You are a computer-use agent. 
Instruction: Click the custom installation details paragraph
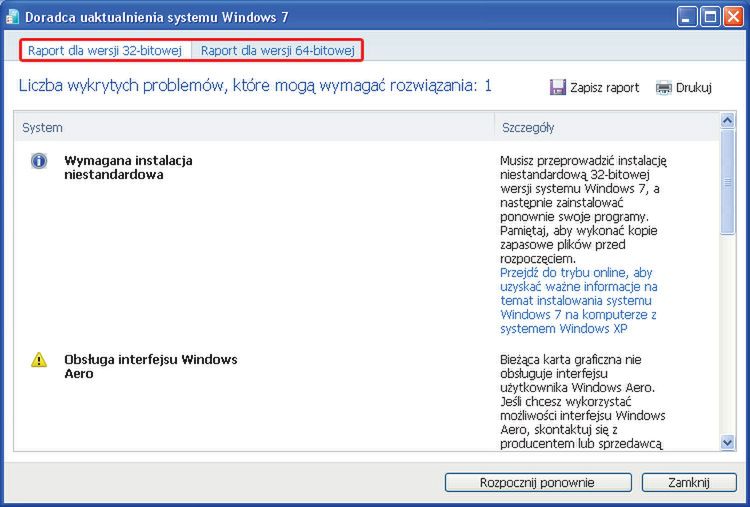point(583,209)
